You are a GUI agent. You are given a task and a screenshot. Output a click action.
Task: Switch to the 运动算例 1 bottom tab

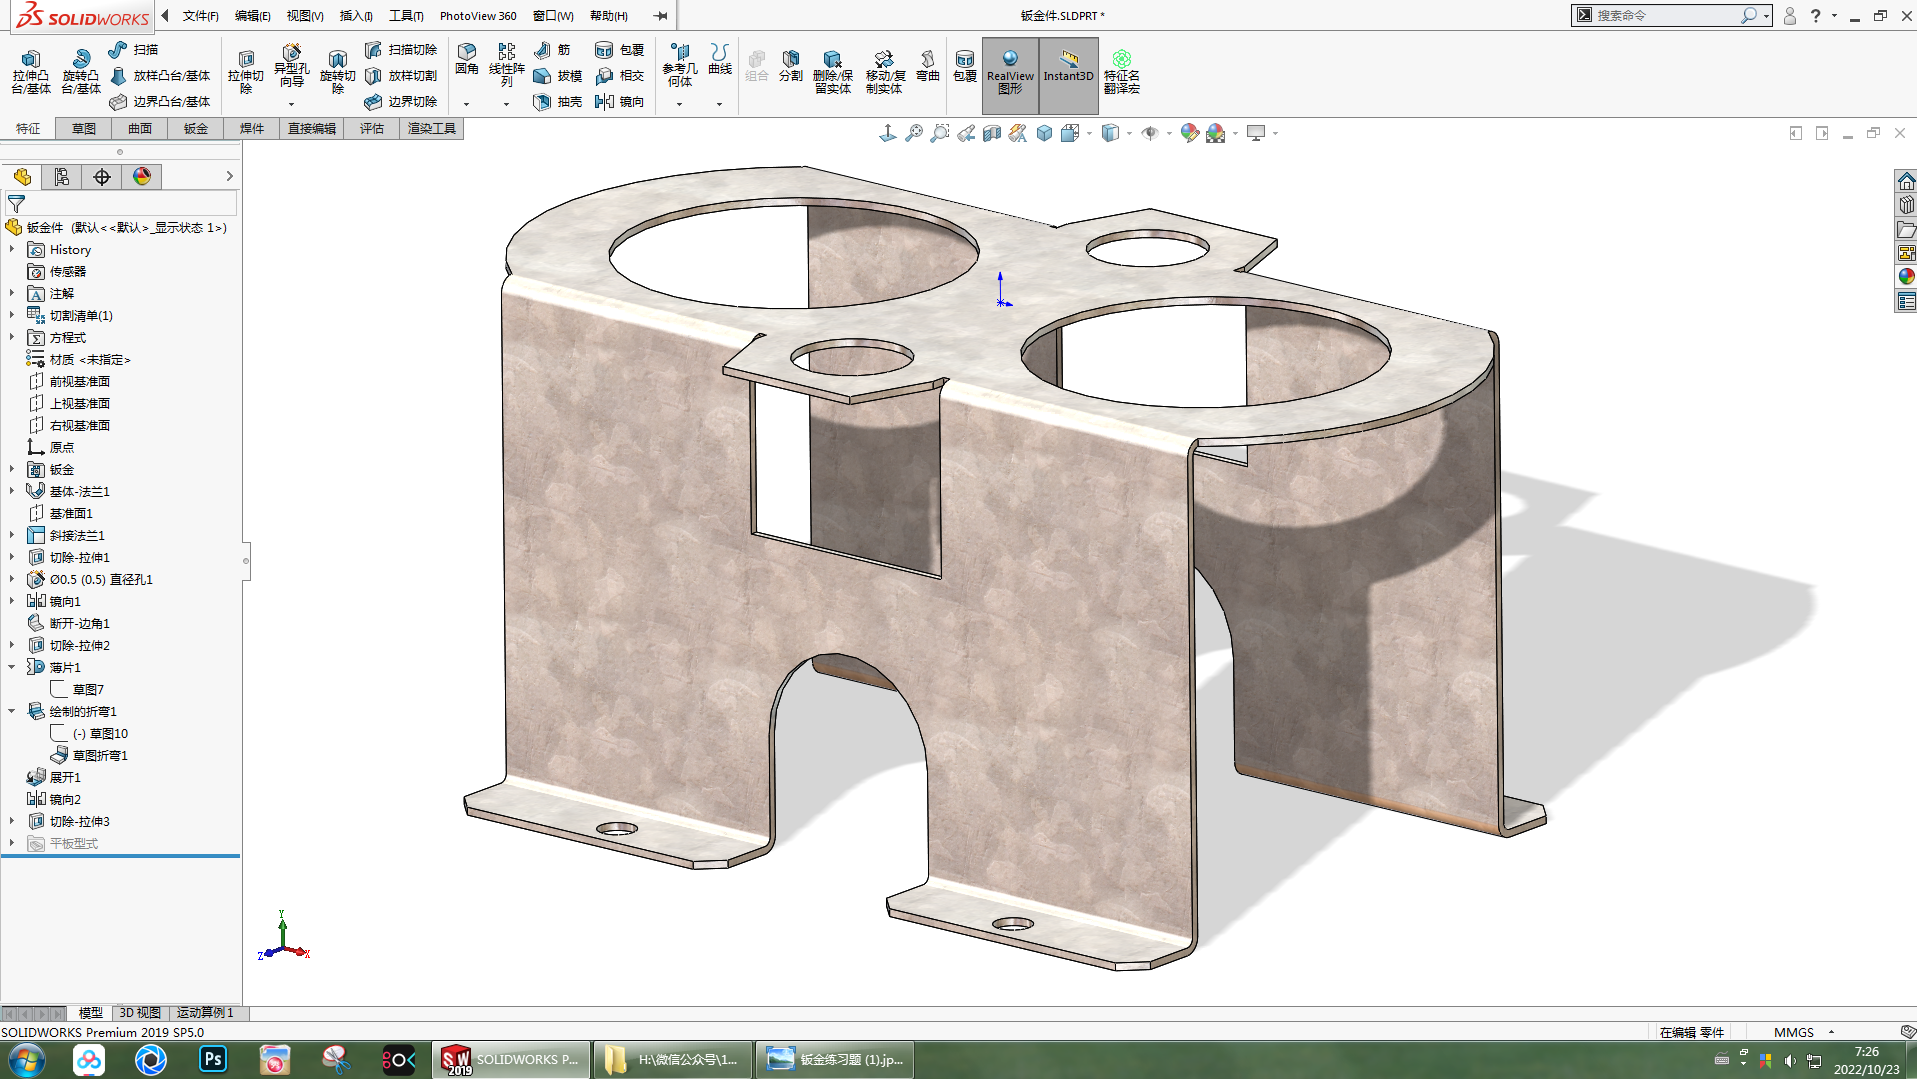click(205, 1012)
